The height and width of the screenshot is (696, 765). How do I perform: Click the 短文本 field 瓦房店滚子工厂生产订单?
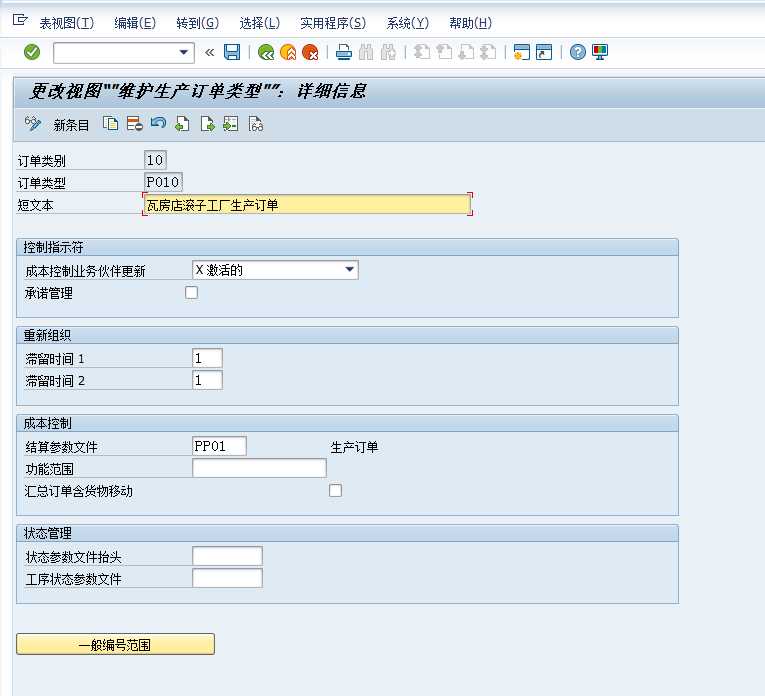(x=307, y=204)
